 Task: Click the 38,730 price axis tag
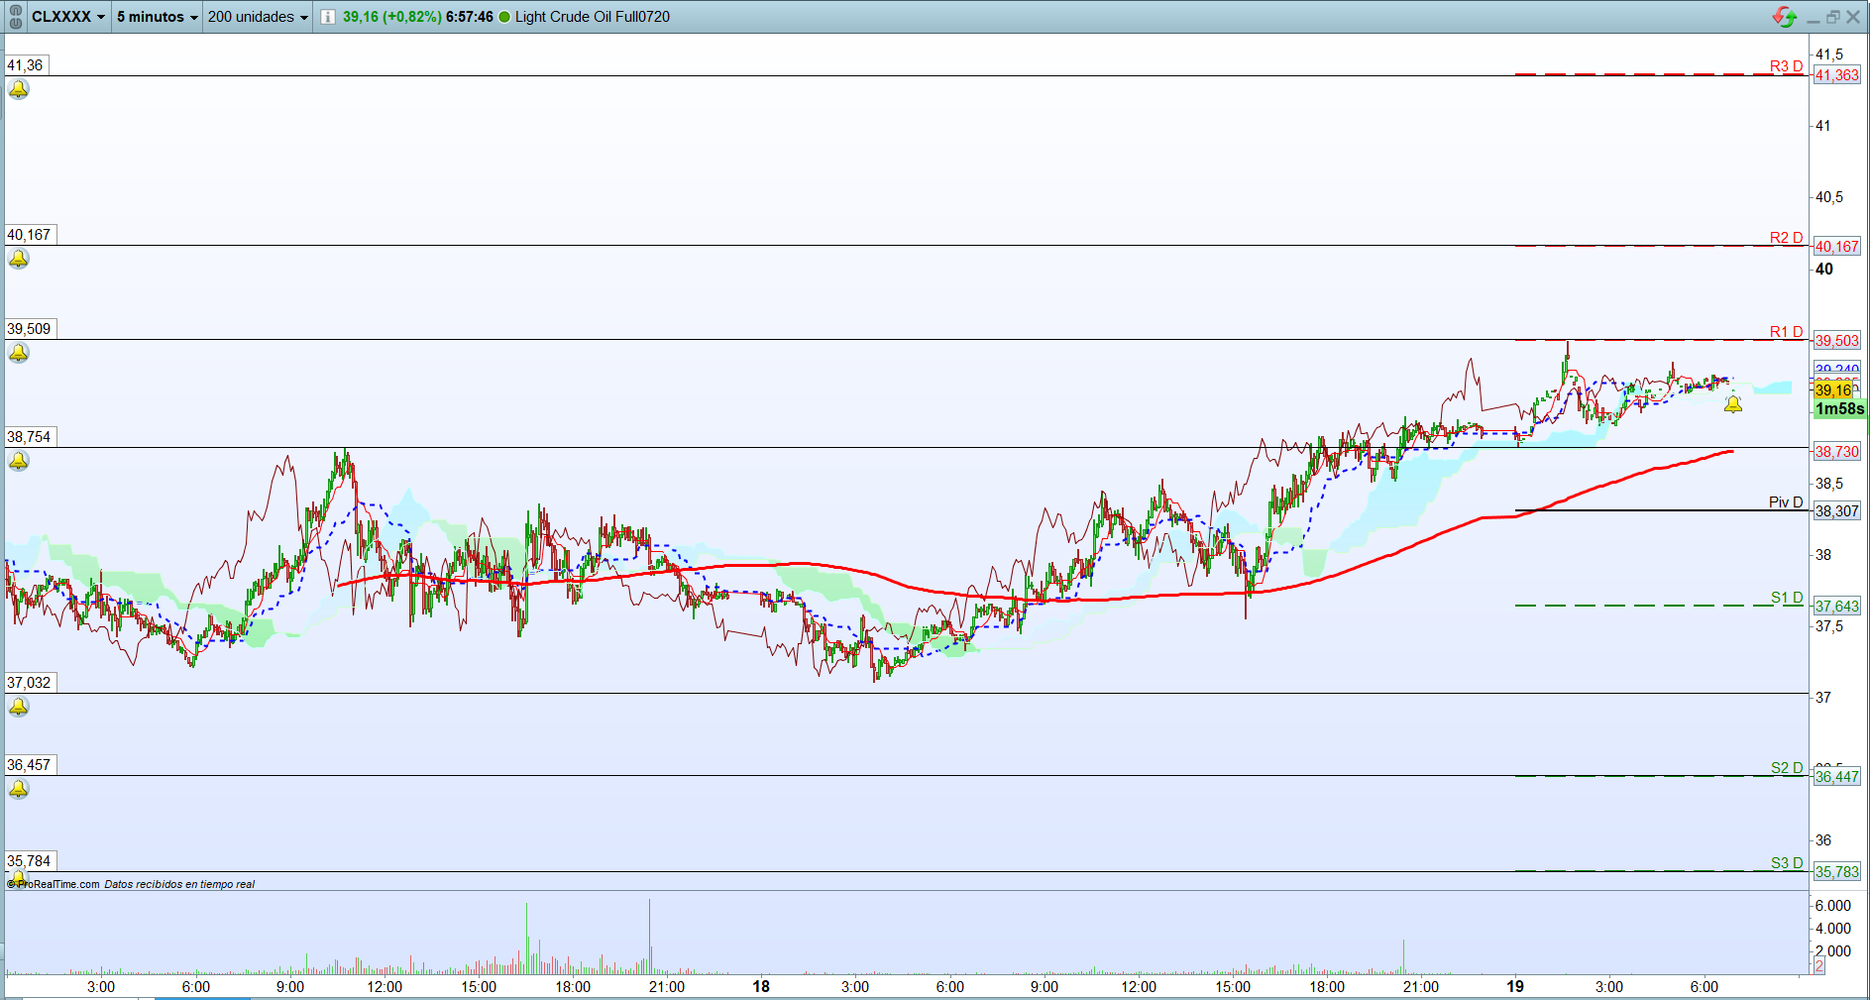pyautogui.click(x=1837, y=452)
